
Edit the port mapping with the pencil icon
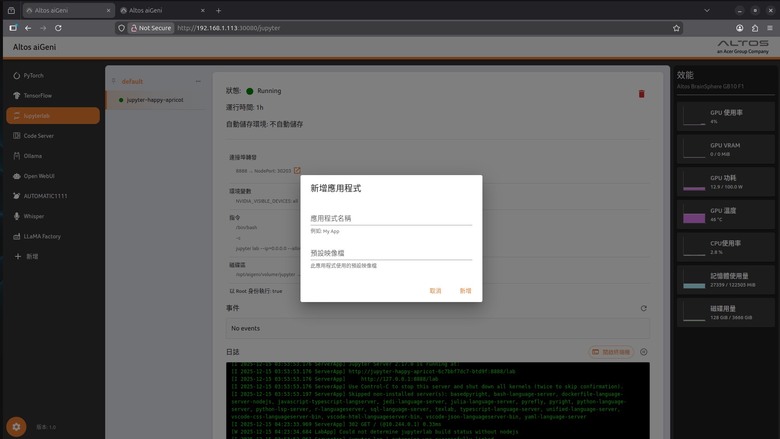tap(297, 171)
